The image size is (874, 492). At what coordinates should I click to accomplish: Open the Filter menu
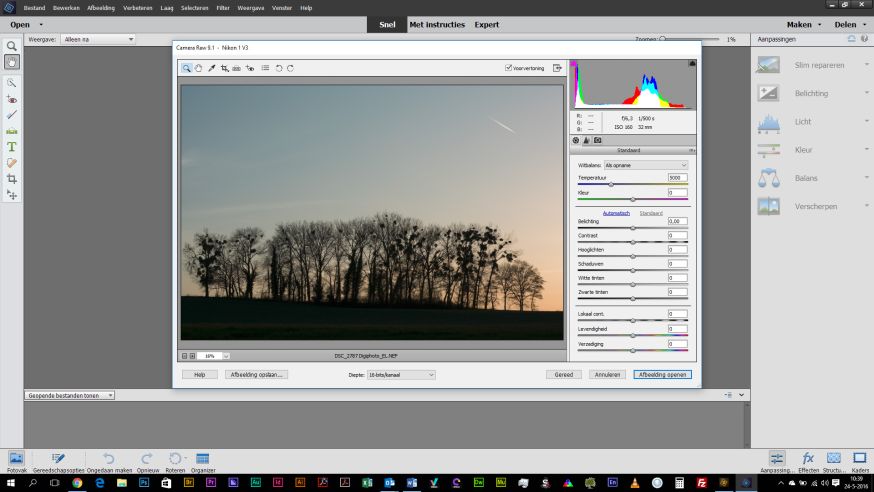pyautogui.click(x=223, y=7)
